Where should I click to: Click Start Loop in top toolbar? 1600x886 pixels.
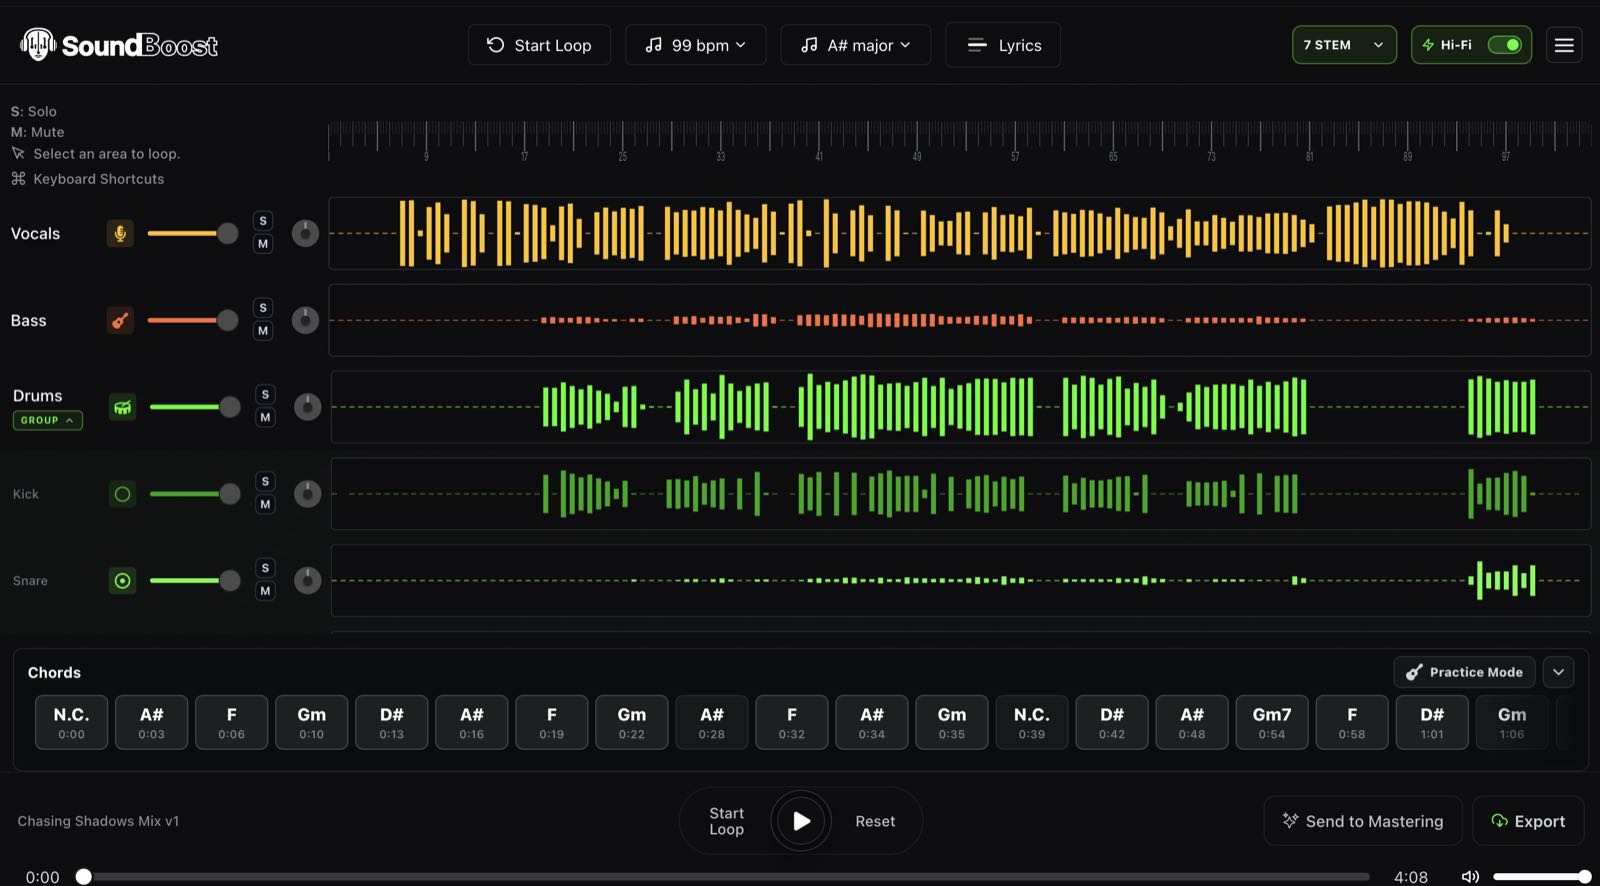pyautogui.click(x=539, y=45)
